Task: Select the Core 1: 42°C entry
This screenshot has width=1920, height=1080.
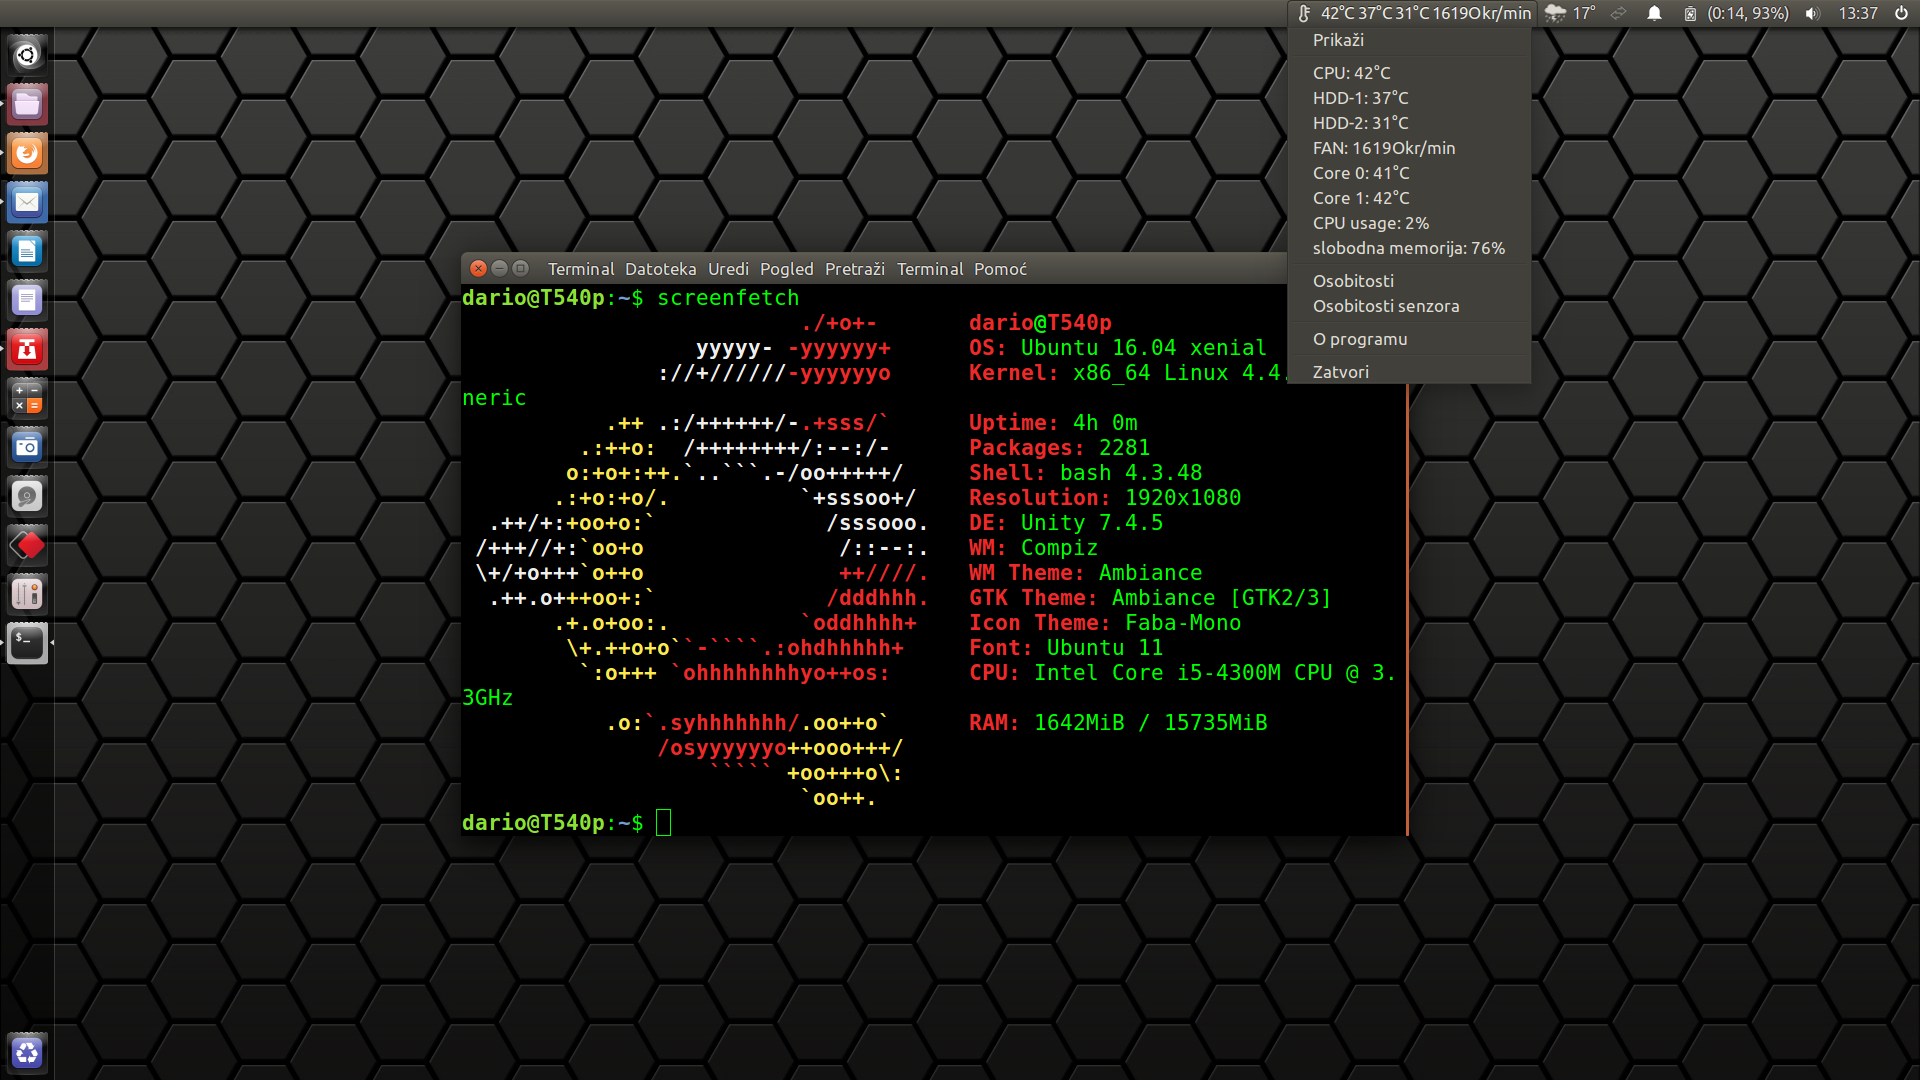Action: (x=1410, y=198)
